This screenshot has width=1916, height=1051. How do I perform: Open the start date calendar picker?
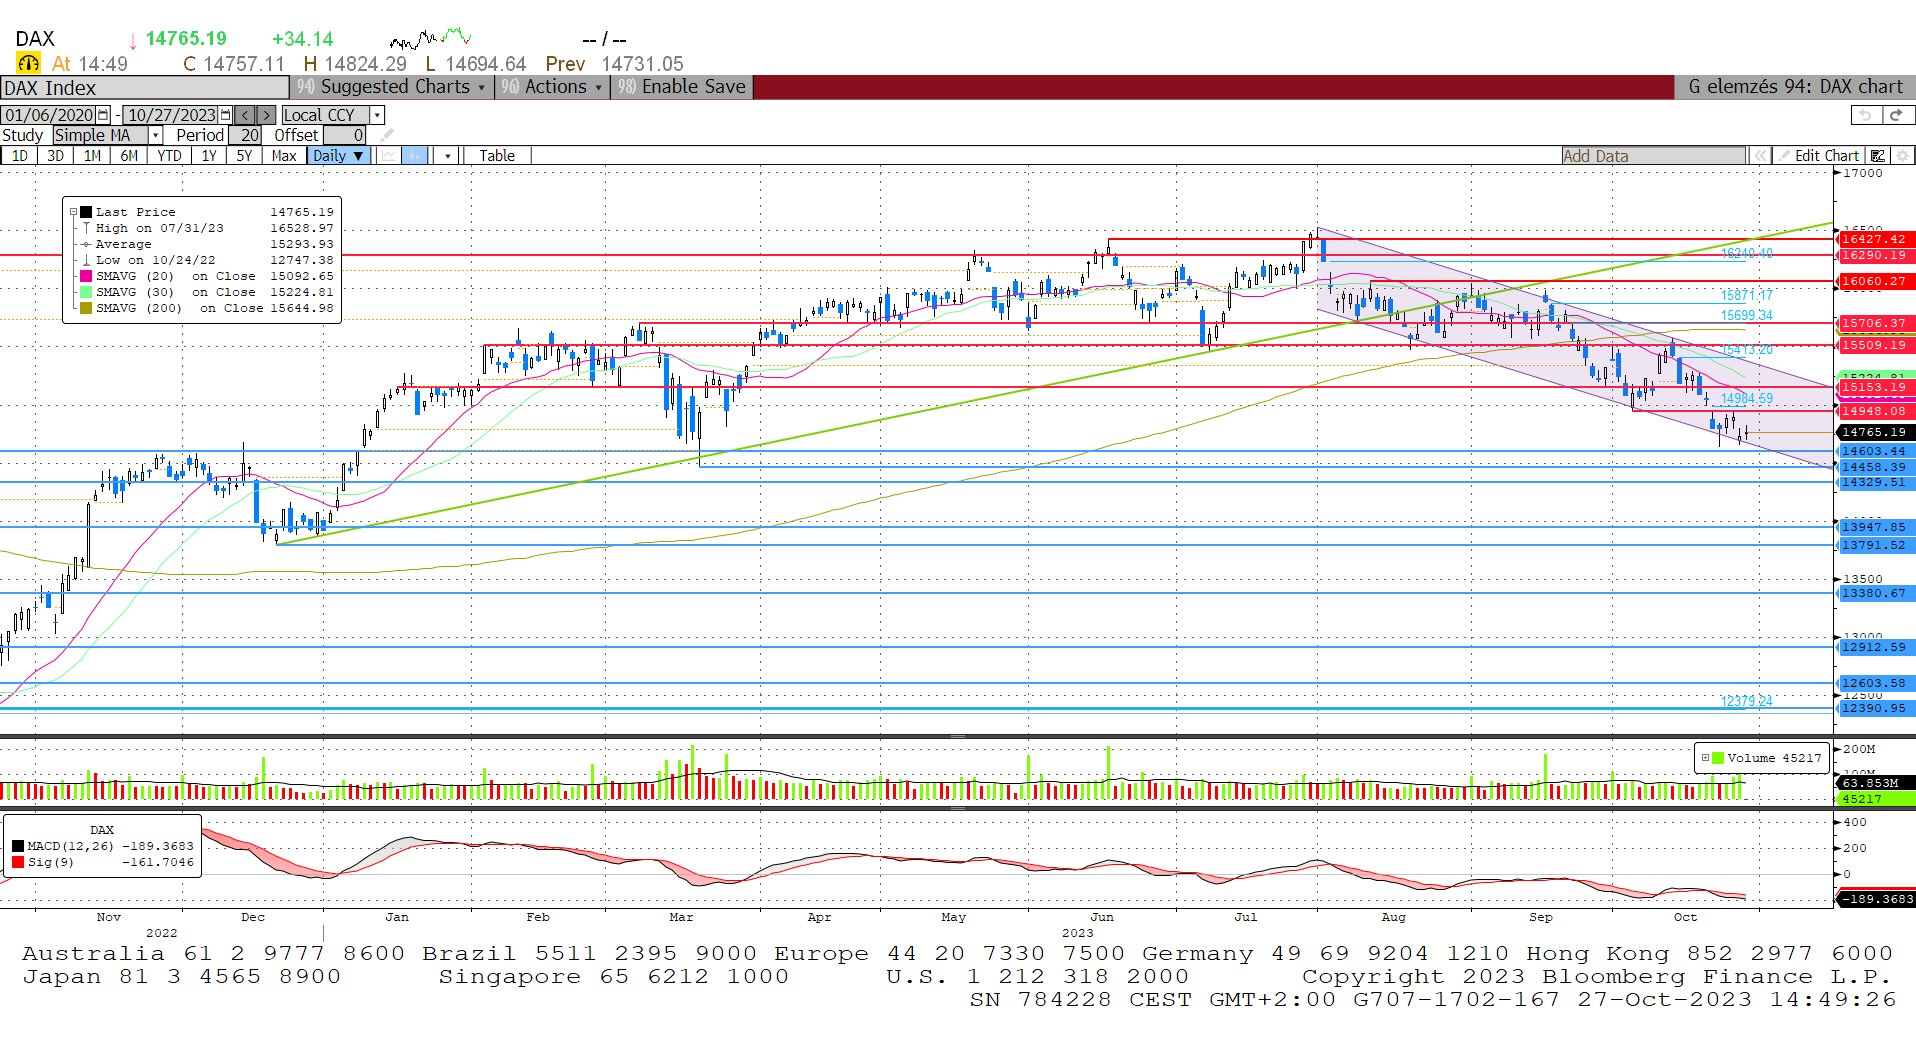click(103, 115)
